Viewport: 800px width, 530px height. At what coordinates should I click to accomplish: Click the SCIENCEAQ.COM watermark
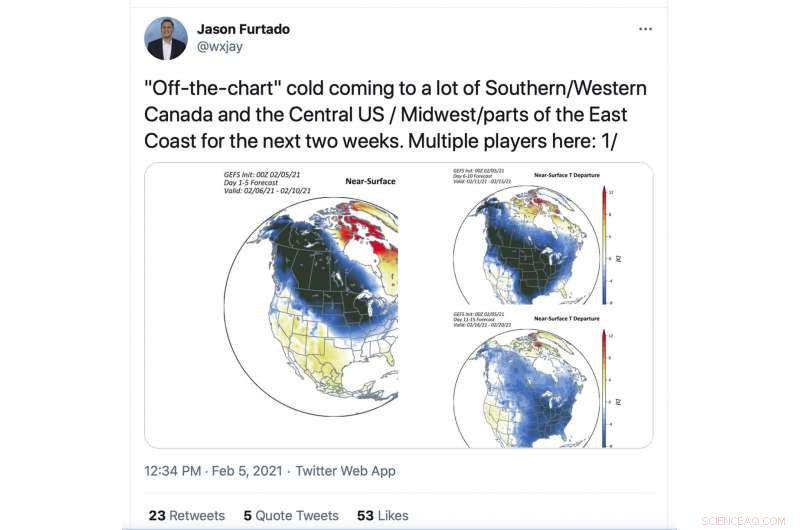743,521
